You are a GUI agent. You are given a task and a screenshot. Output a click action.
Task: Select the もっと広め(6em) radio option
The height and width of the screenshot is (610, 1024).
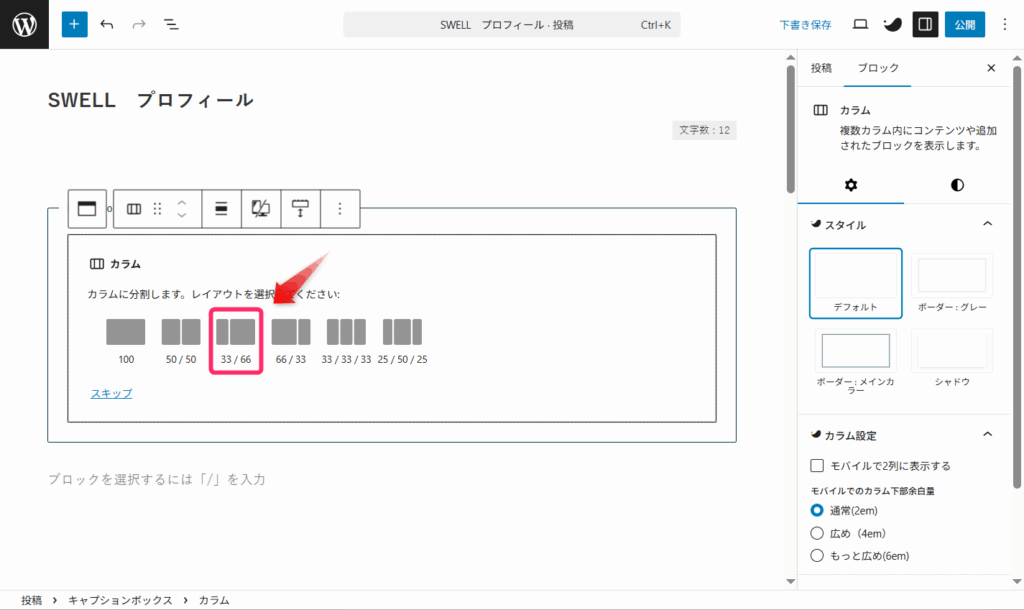816,556
